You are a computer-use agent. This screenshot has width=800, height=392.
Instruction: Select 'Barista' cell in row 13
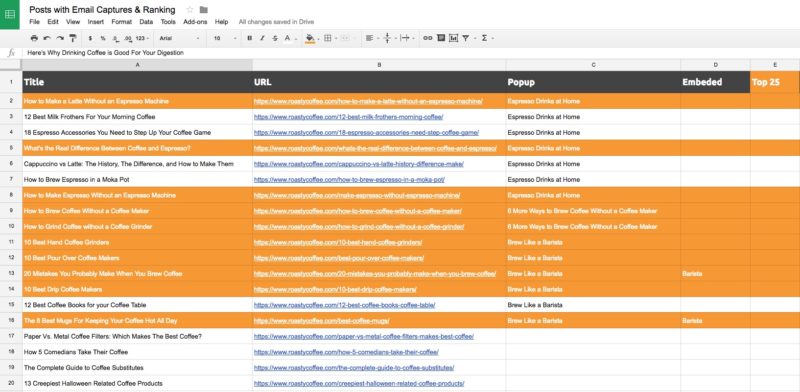(715, 274)
